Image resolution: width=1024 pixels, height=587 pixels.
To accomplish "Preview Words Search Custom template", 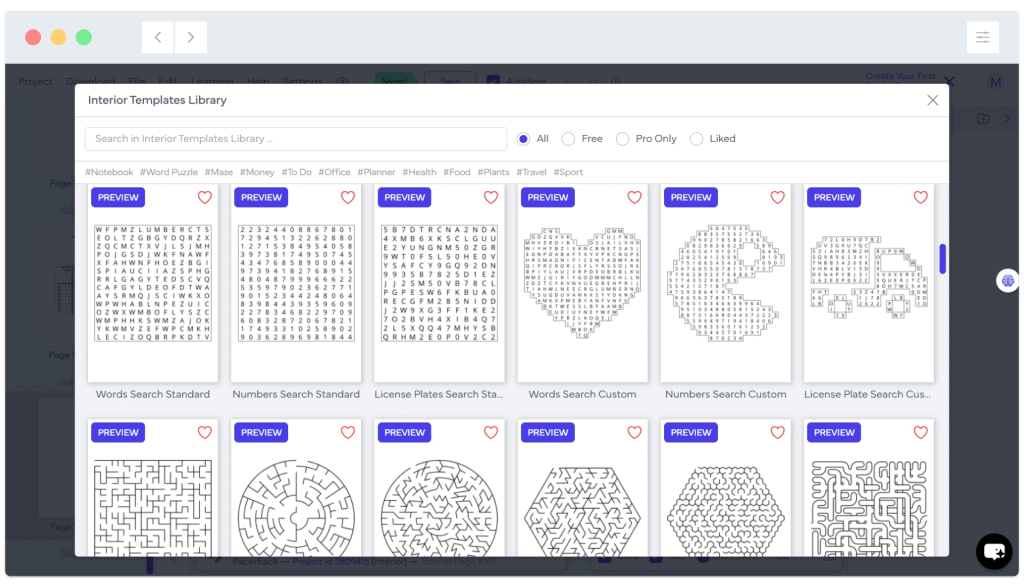I will click(x=547, y=197).
